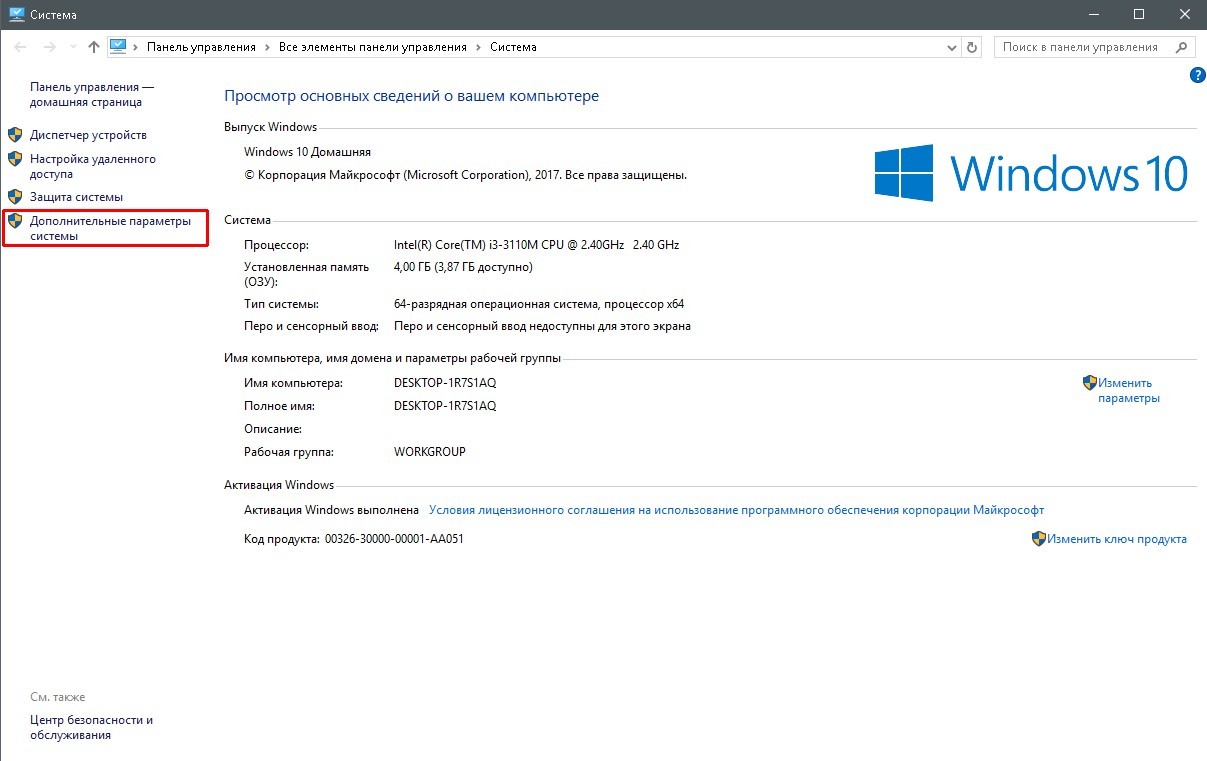The height and width of the screenshot is (761, 1207).
Task: Open Help via blue question icon
Action: click(x=1196, y=75)
